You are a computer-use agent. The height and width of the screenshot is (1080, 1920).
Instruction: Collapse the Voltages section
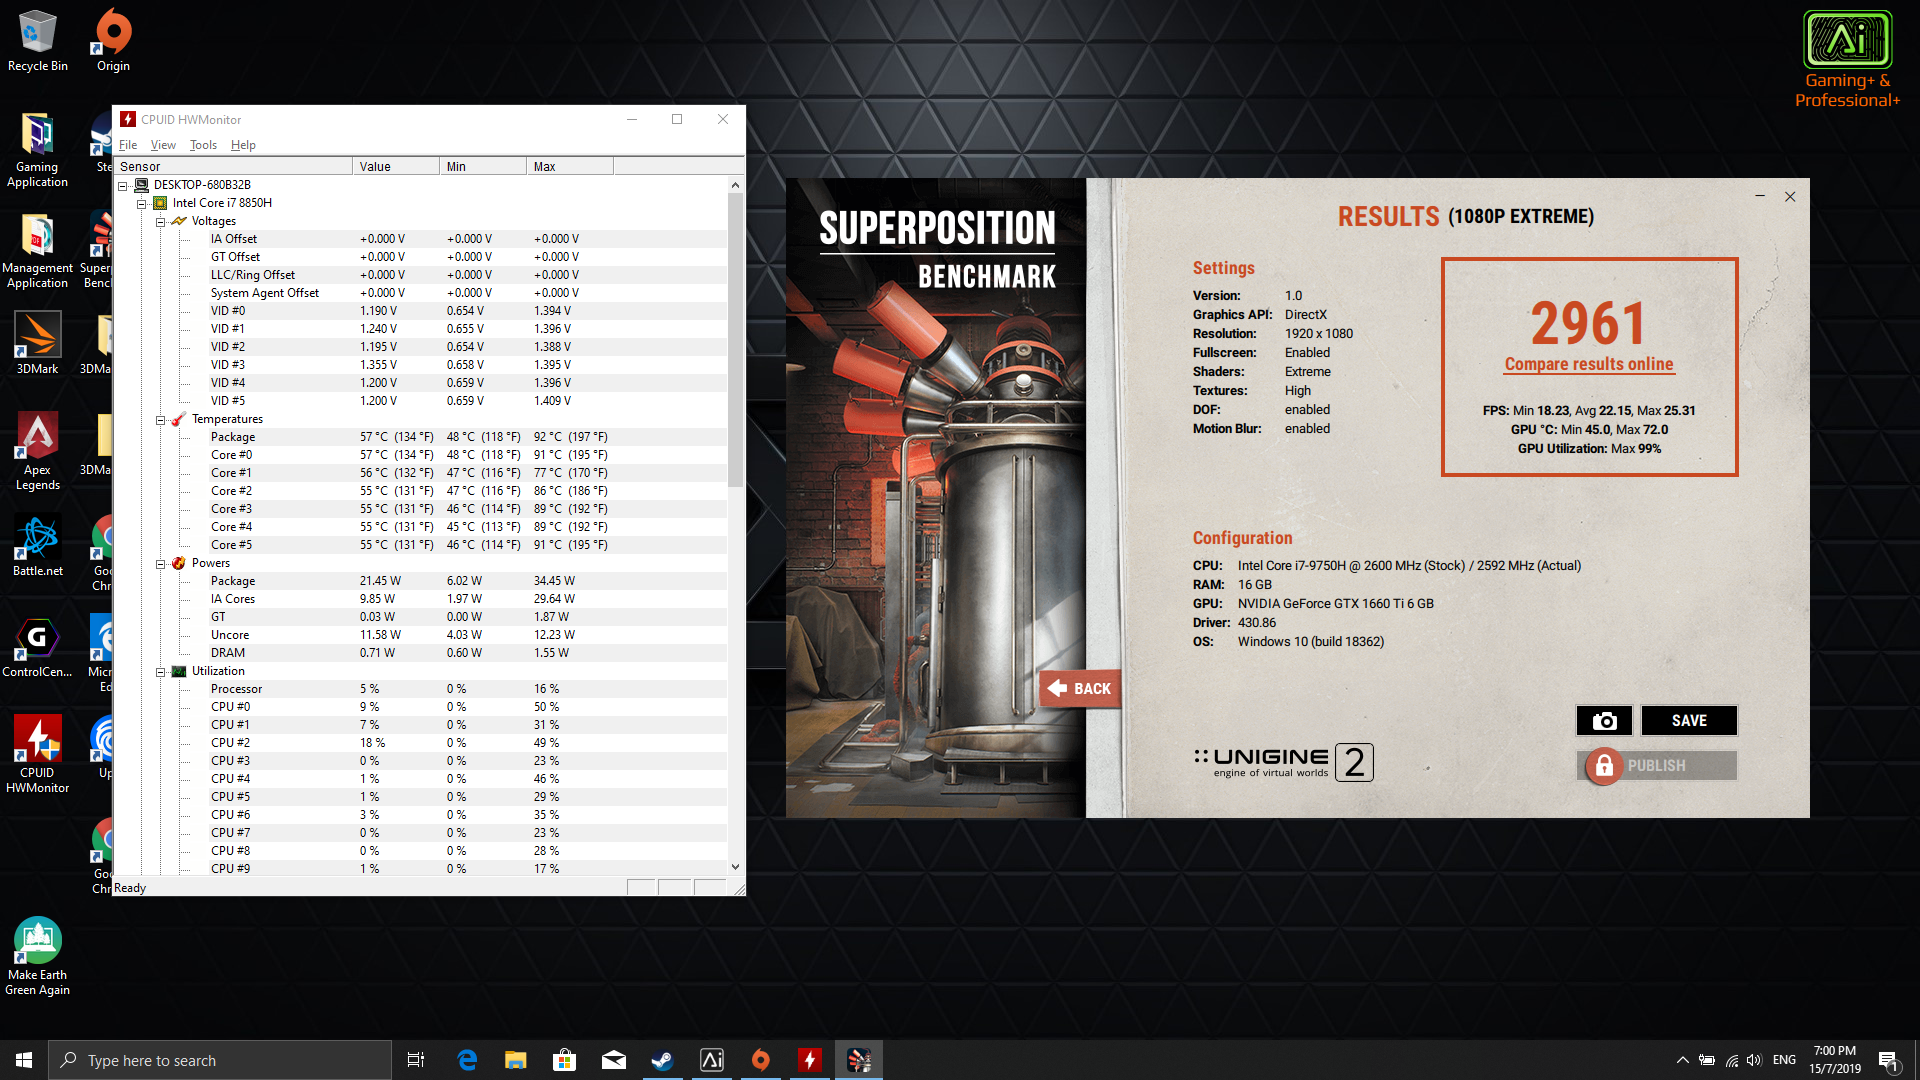click(x=160, y=221)
